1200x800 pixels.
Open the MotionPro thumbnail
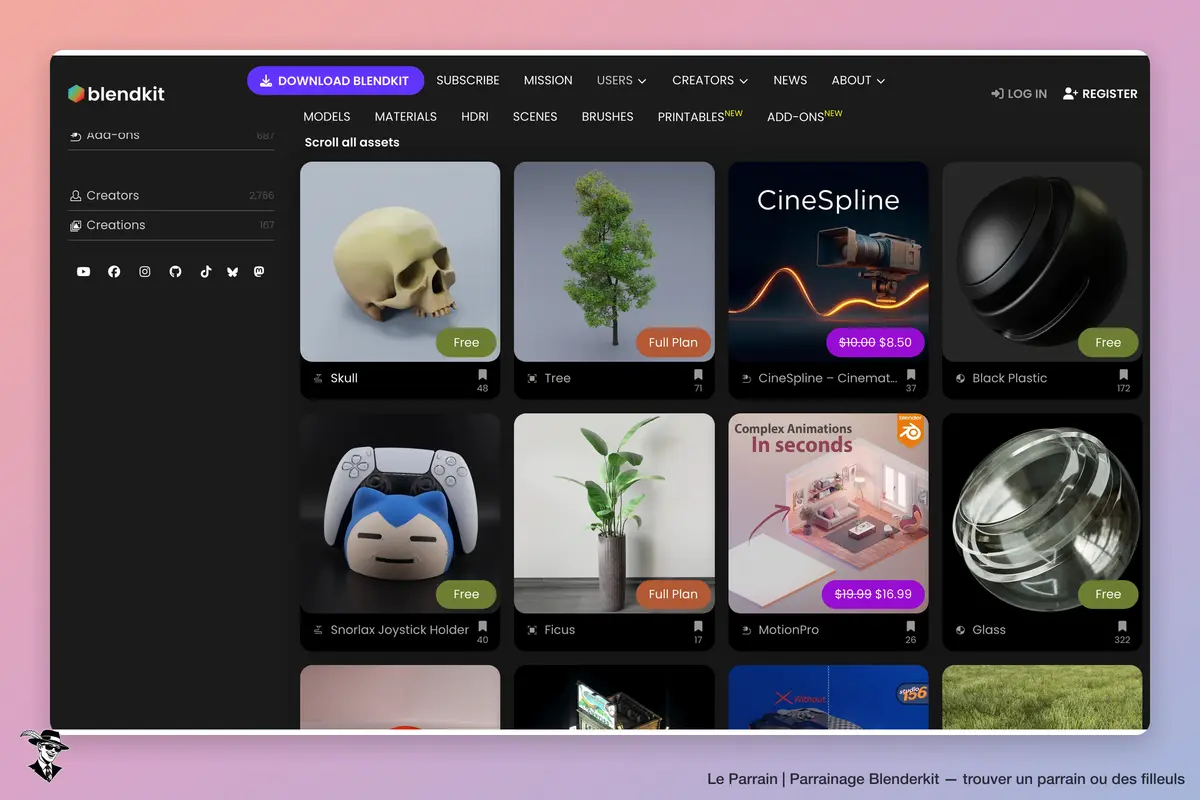point(828,513)
